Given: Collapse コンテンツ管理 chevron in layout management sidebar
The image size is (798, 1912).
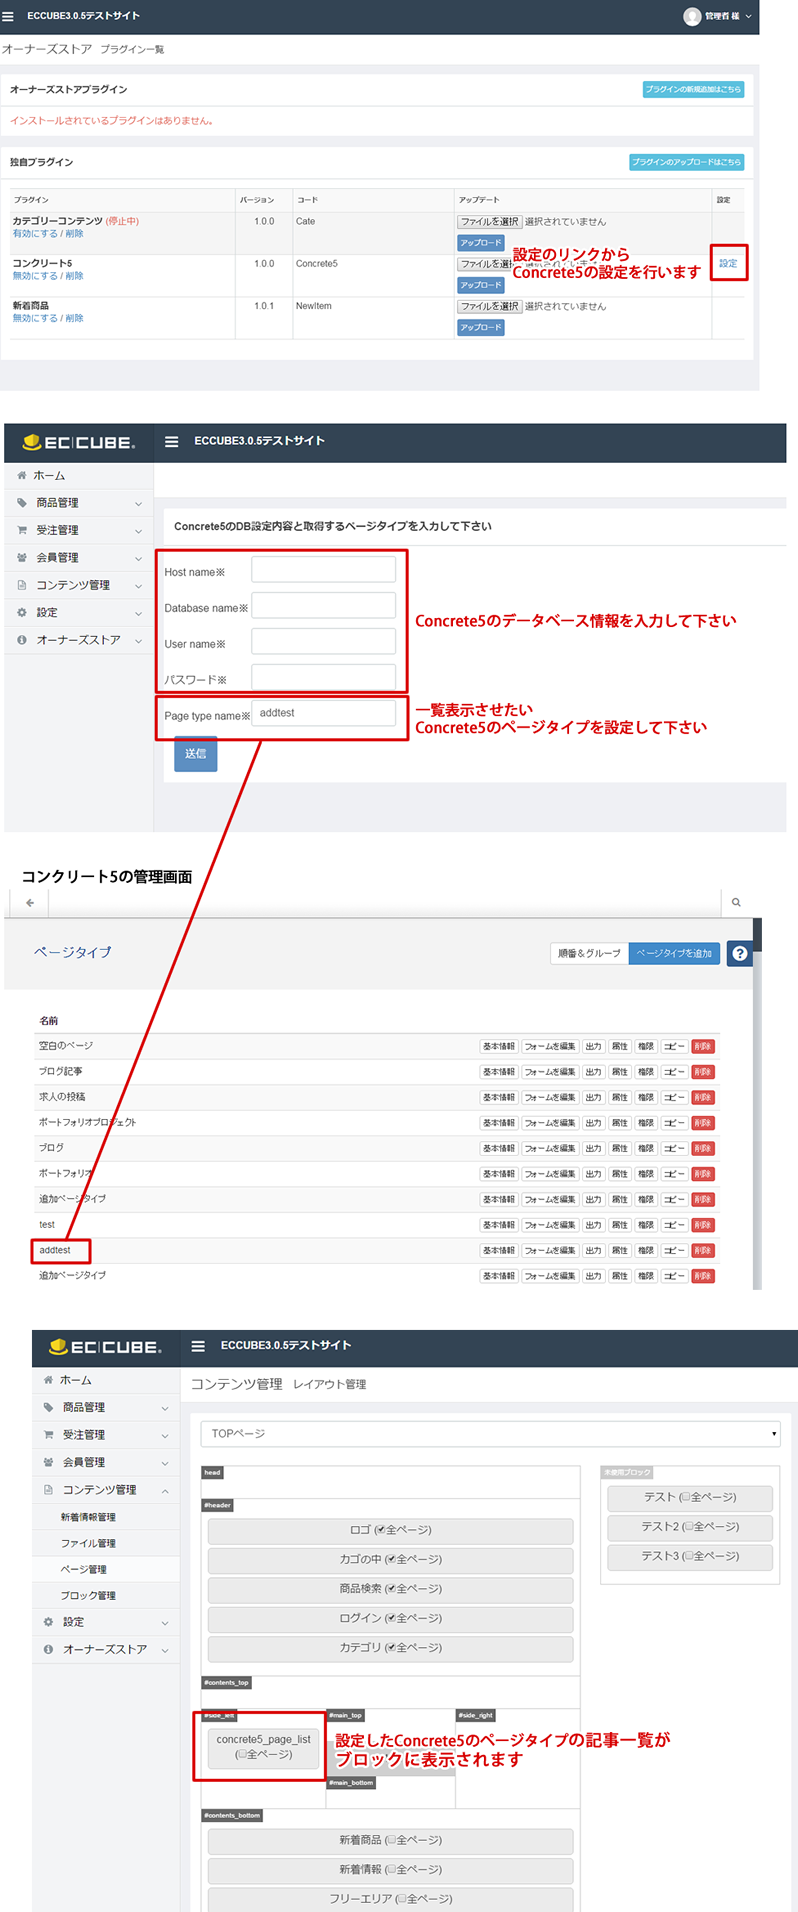Looking at the screenshot, I should click(164, 1490).
